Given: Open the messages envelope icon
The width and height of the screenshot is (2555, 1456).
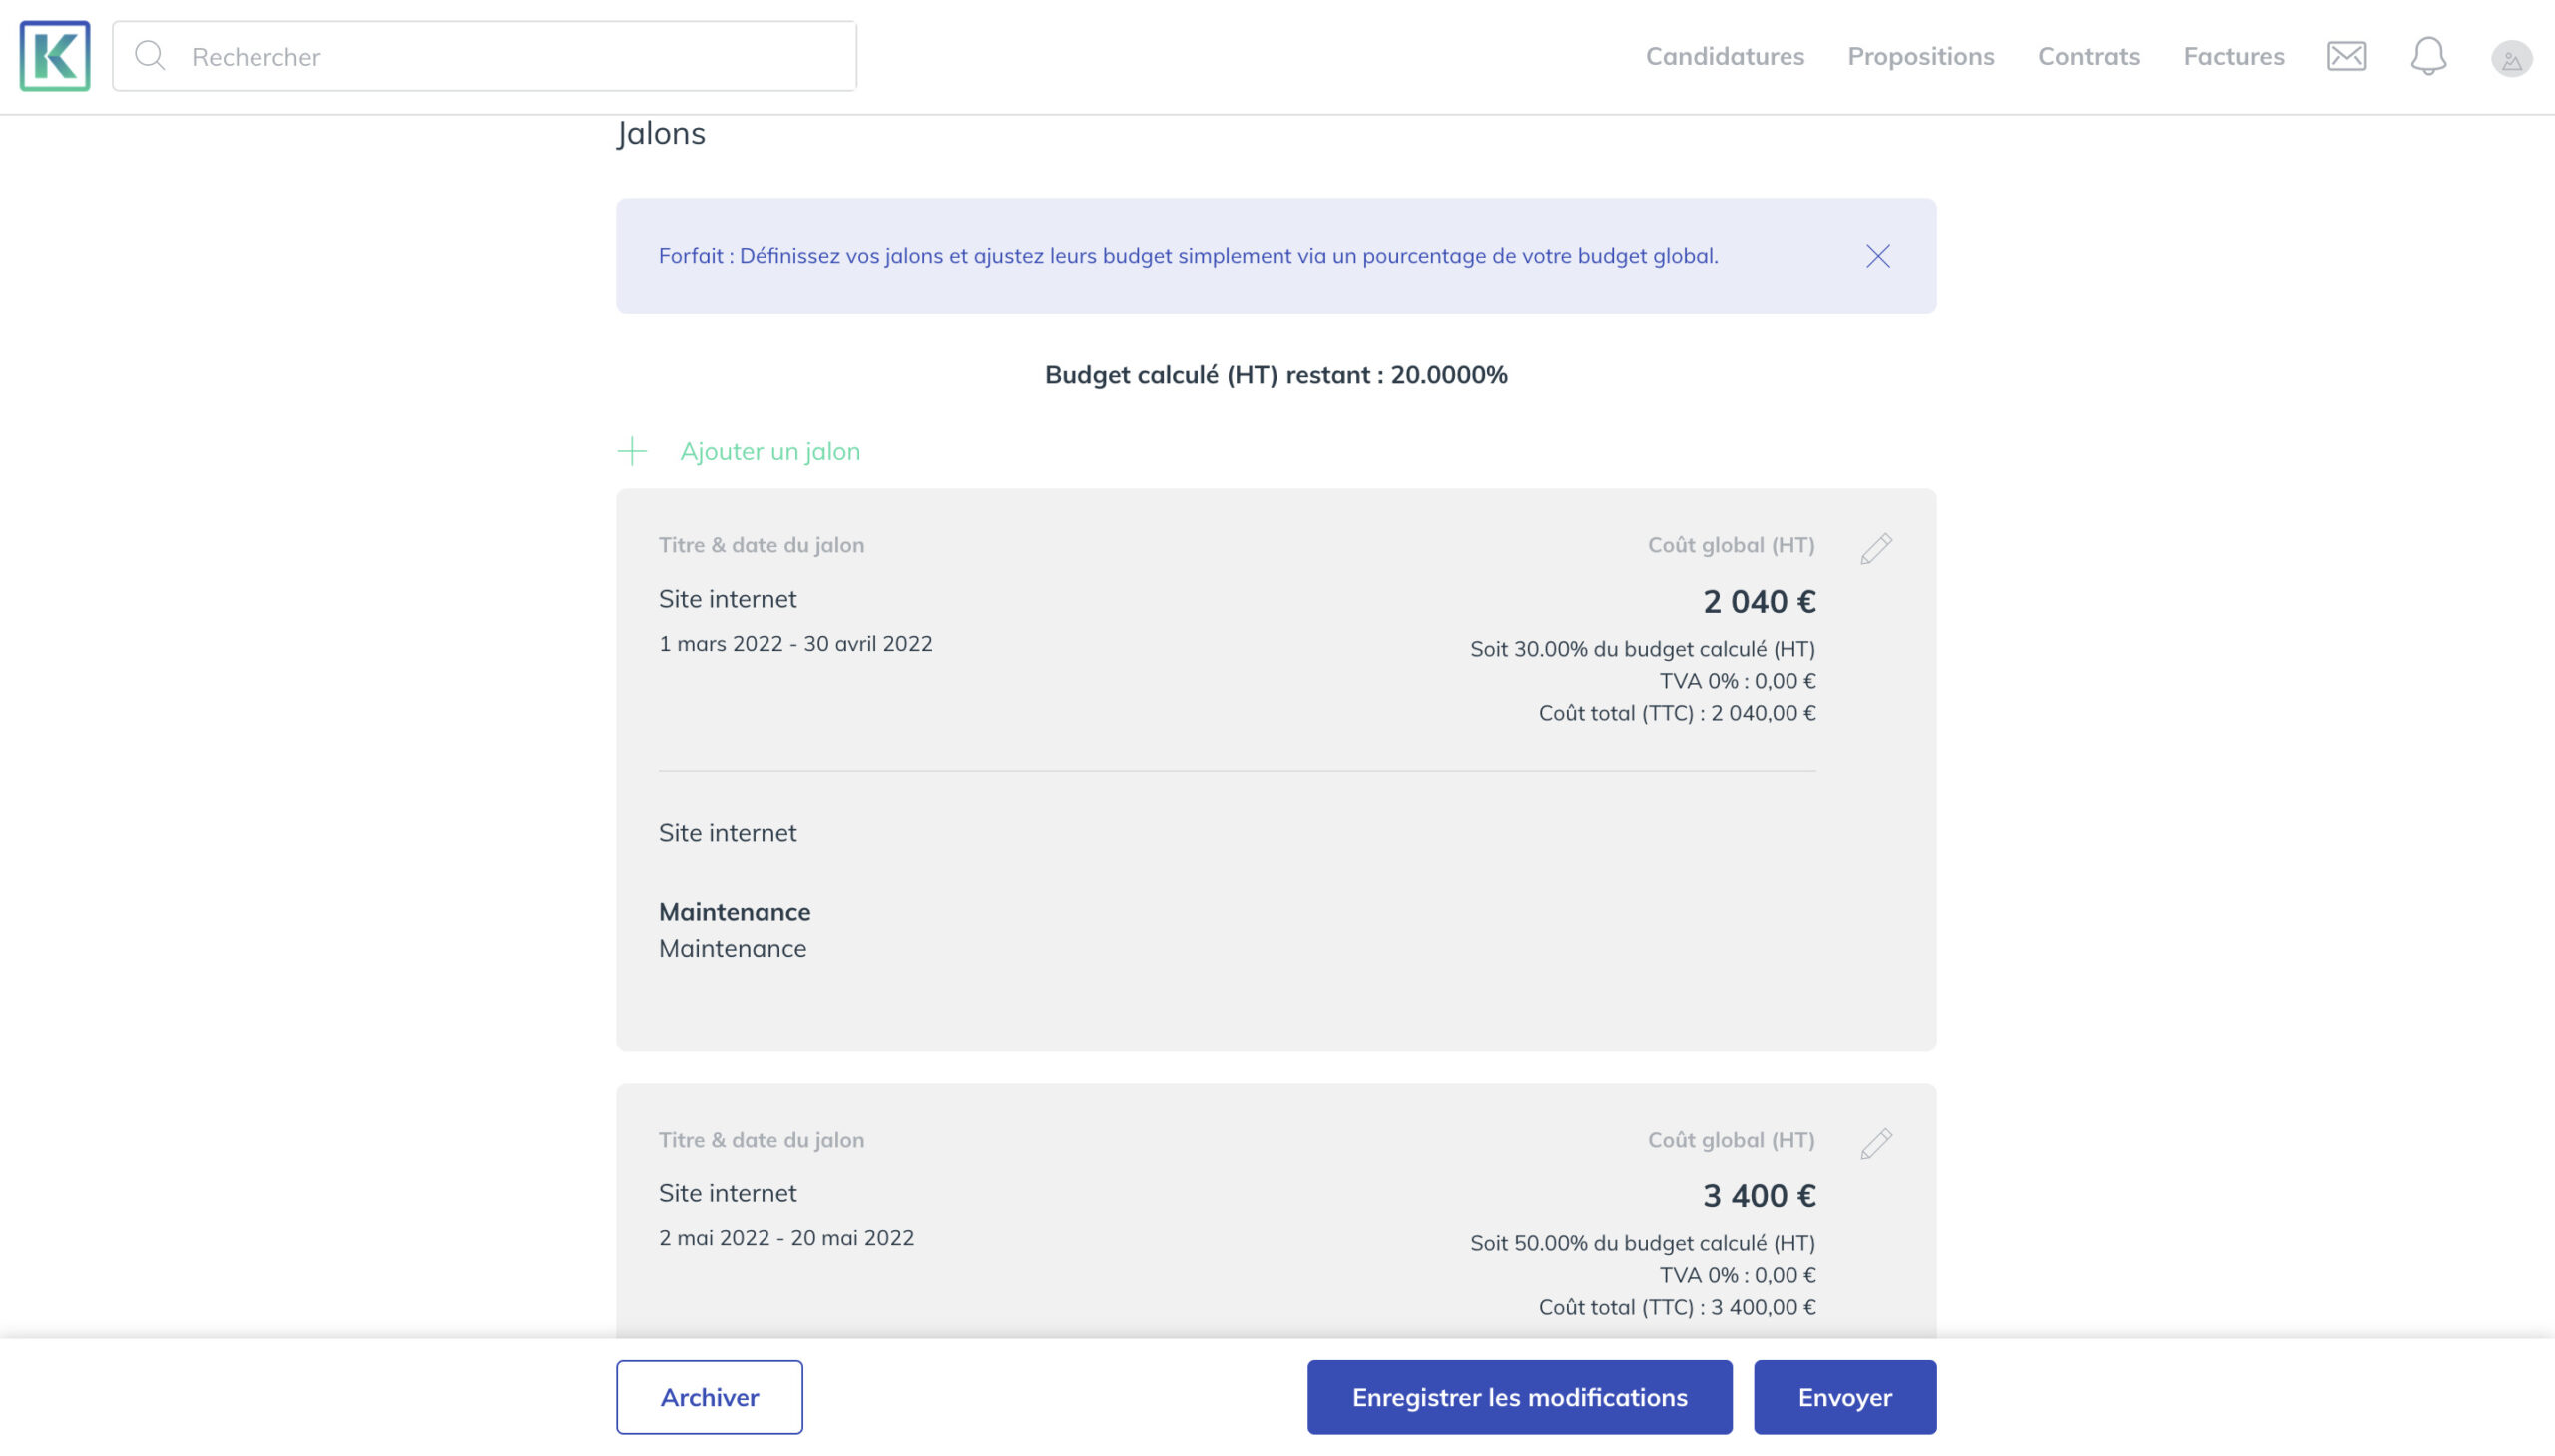Looking at the screenshot, I should (x=2346, y=56).
